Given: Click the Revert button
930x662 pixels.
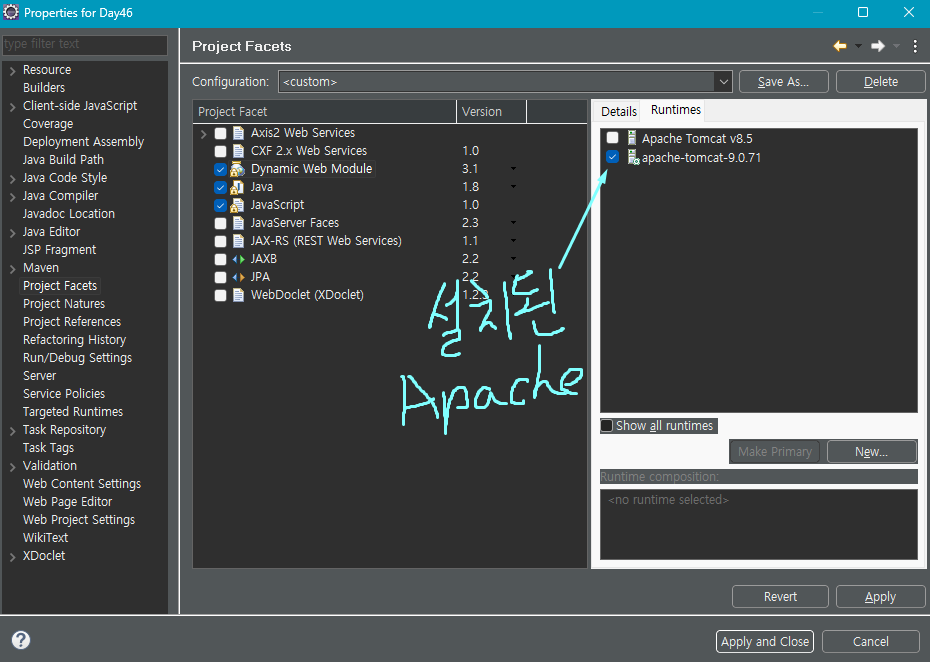Looking at the screenshot, I should point(780,597).
